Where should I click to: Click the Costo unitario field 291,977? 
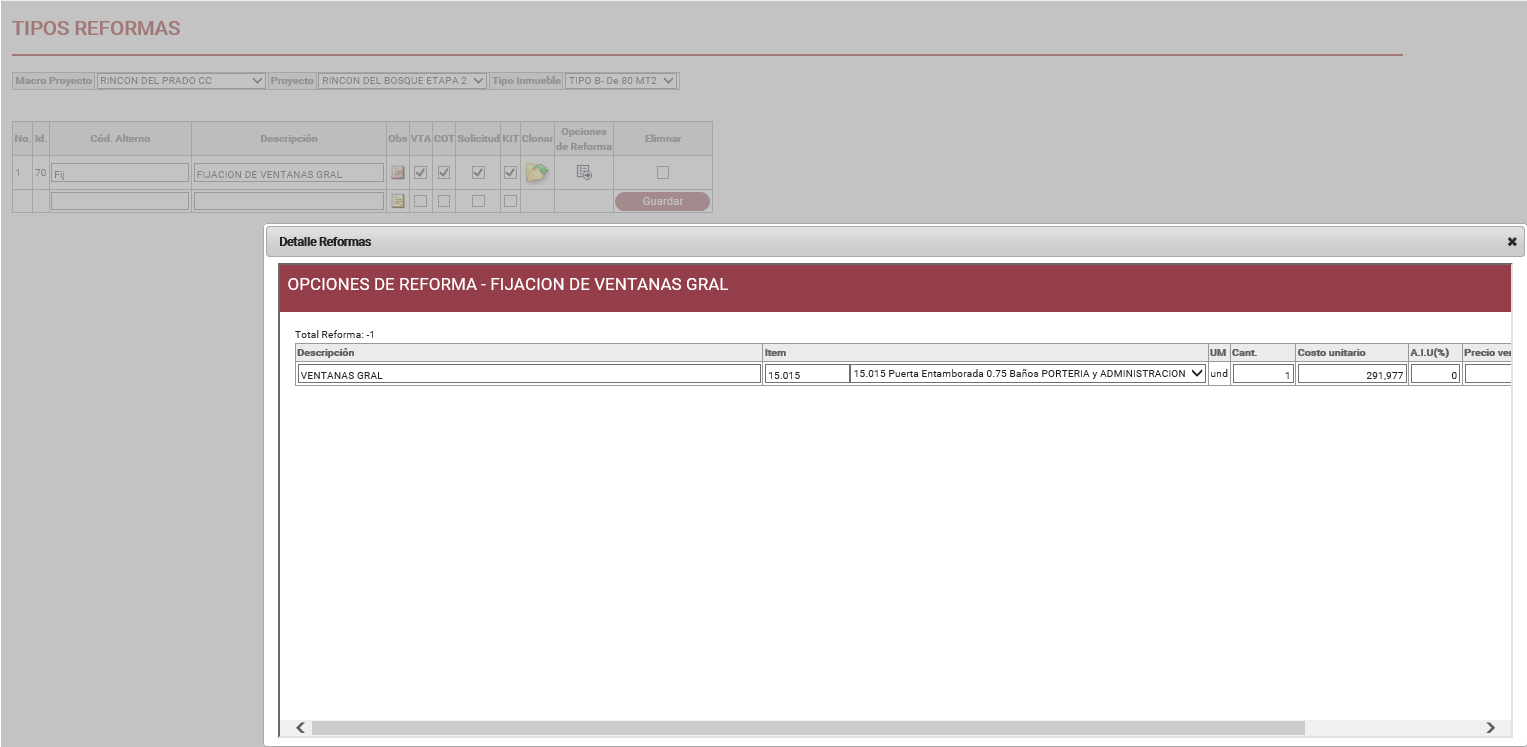(1352, 374)
